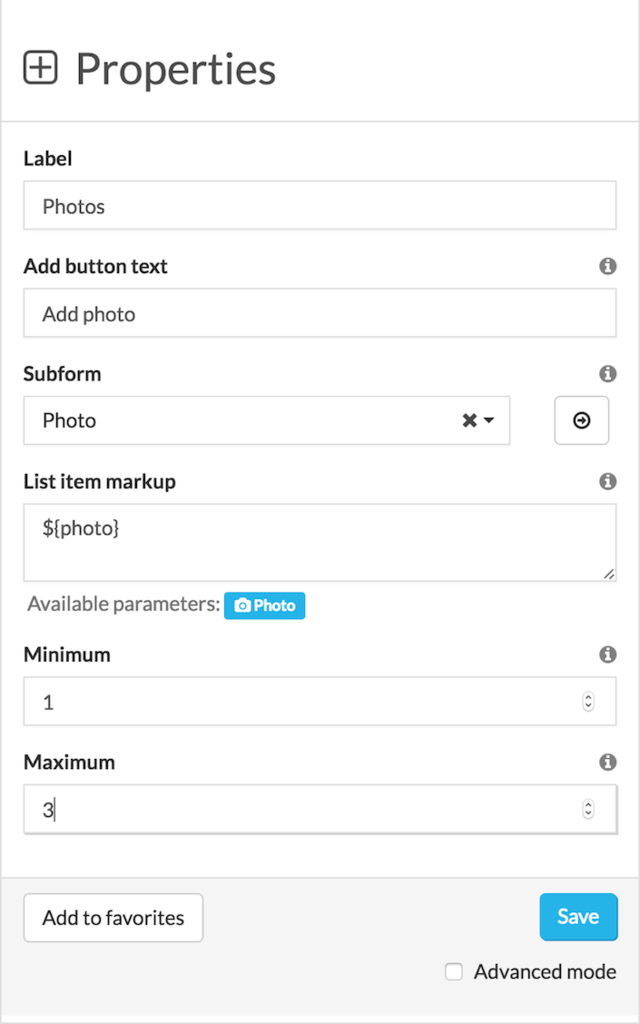Show info for List item markup
Viewport: 640px width, 1024px height.
607,481
